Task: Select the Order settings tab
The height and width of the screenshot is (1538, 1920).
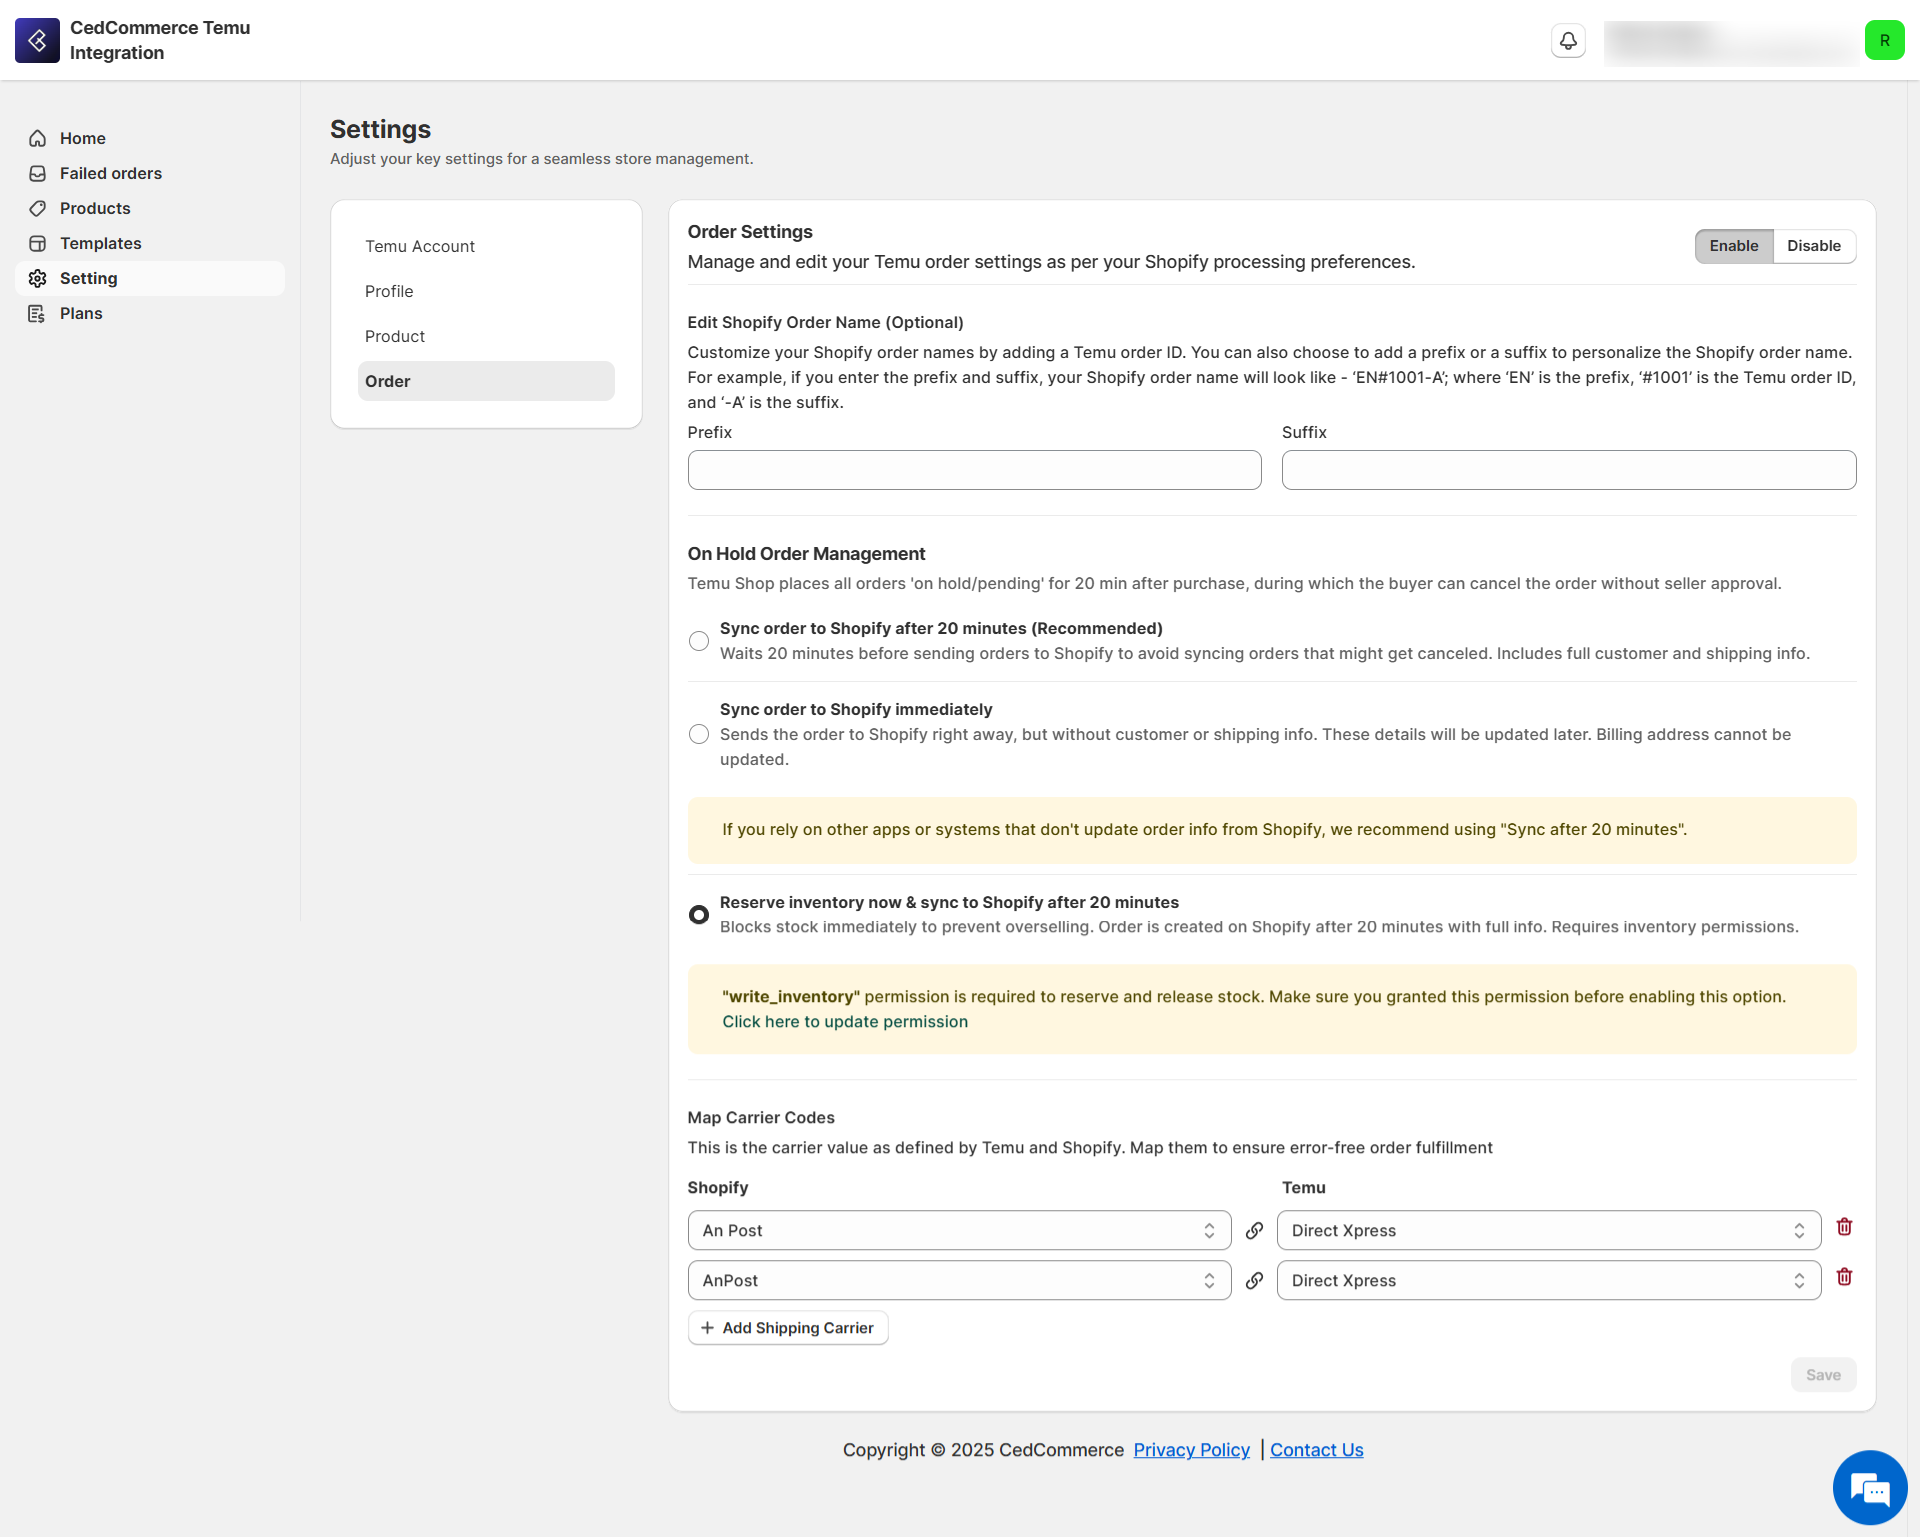Action: point(486,381)
